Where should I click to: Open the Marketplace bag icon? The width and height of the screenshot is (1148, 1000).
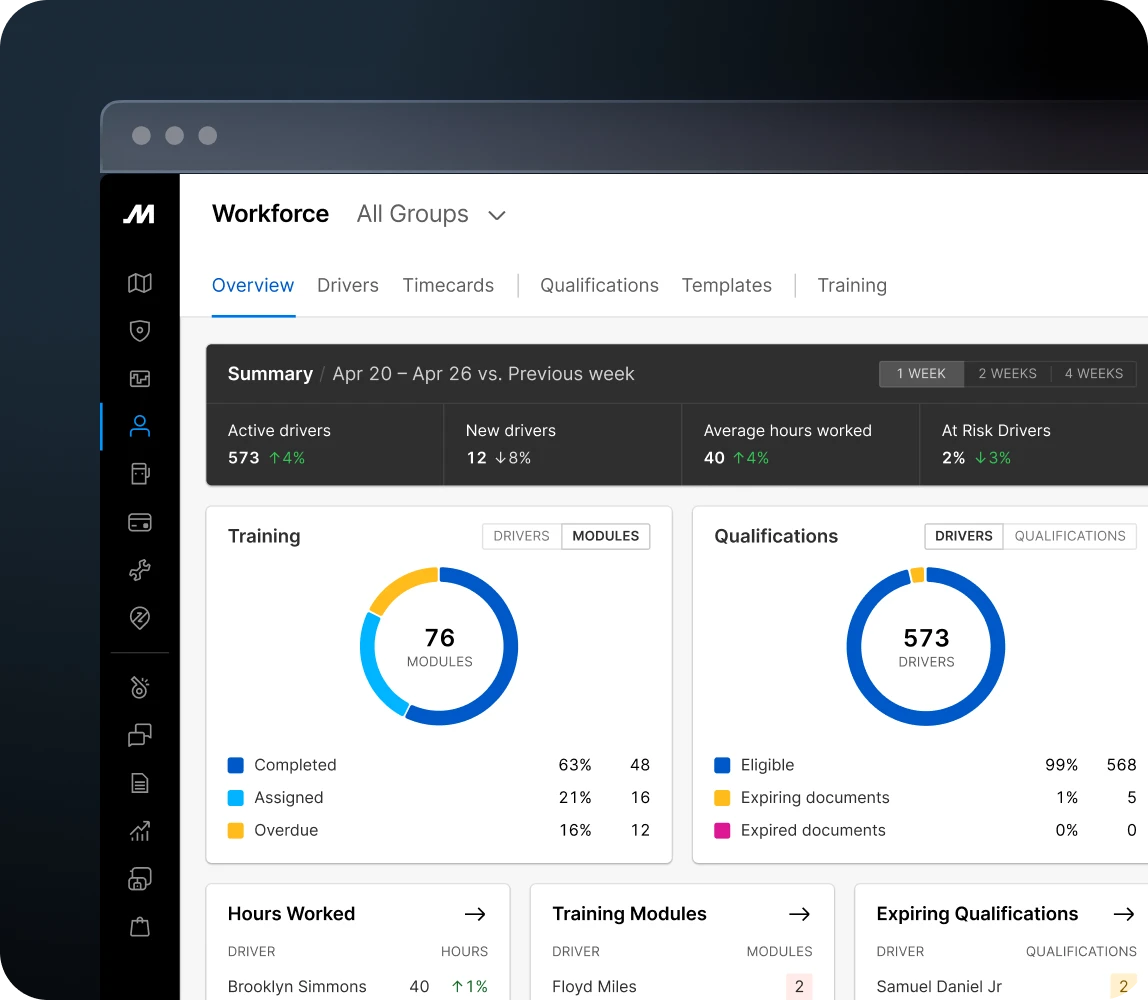(x=140, y=927)
